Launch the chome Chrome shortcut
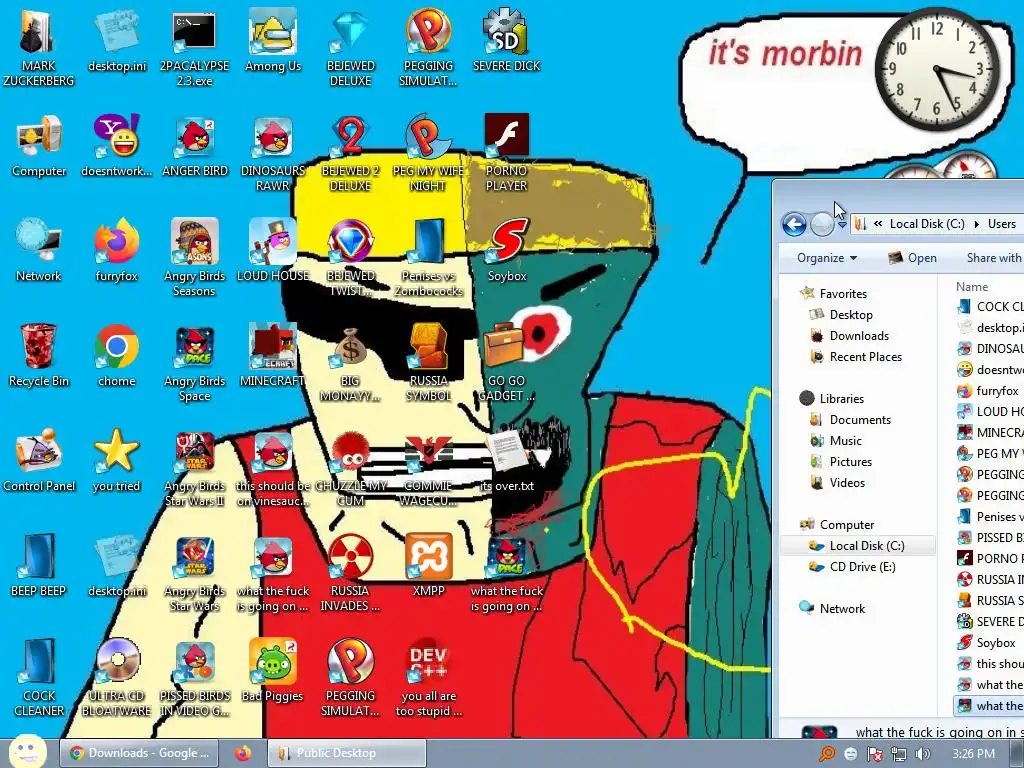Image resolution: width=1024 pixels, height=768 pixels. (116, 357)
